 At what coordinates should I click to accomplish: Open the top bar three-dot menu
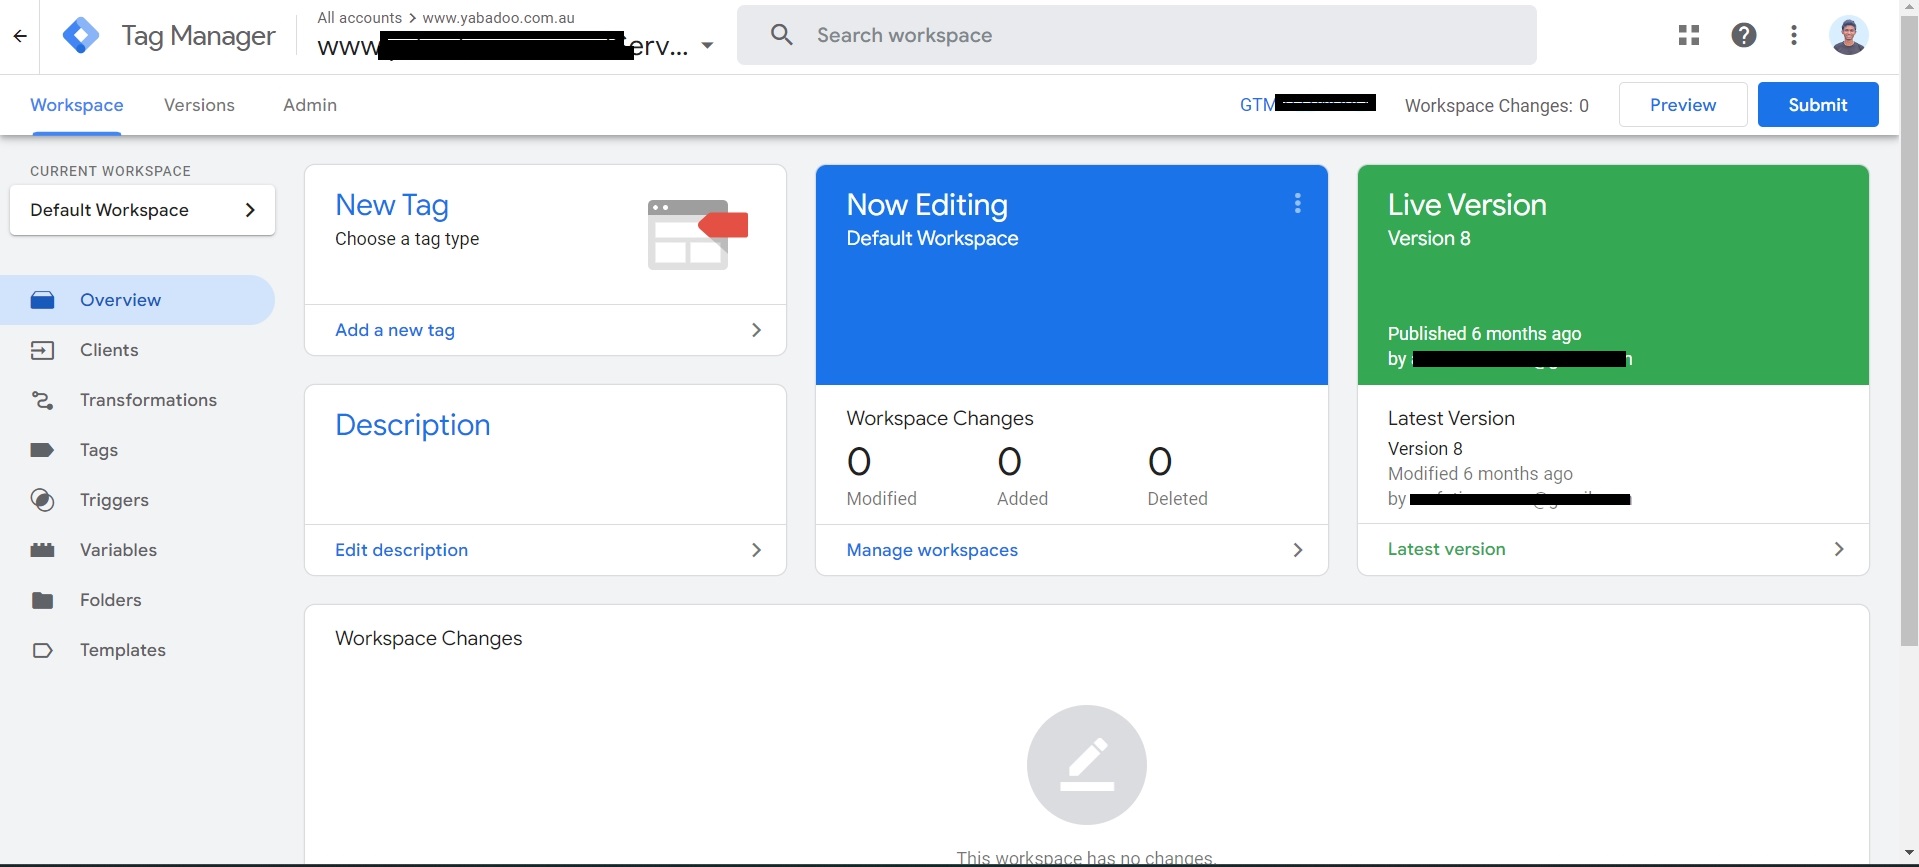[x=1794, y=35]
